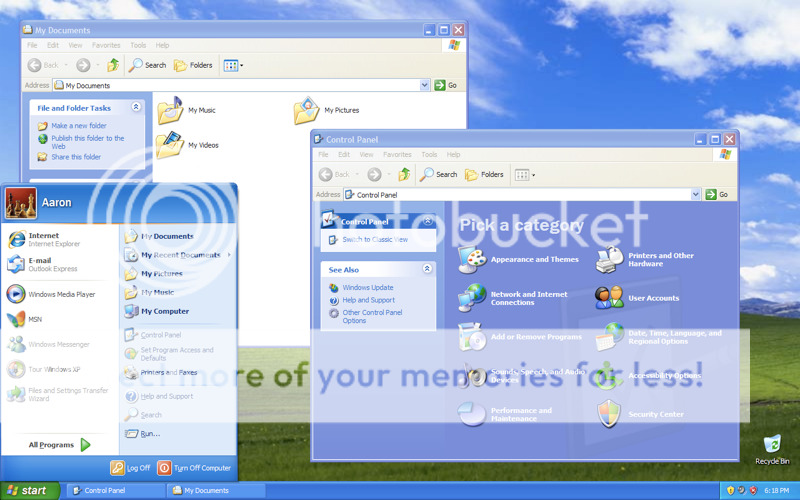Expand My Recent Documents submenu
The width and height of the screenshot is (800, 500).
click(229, 255)
